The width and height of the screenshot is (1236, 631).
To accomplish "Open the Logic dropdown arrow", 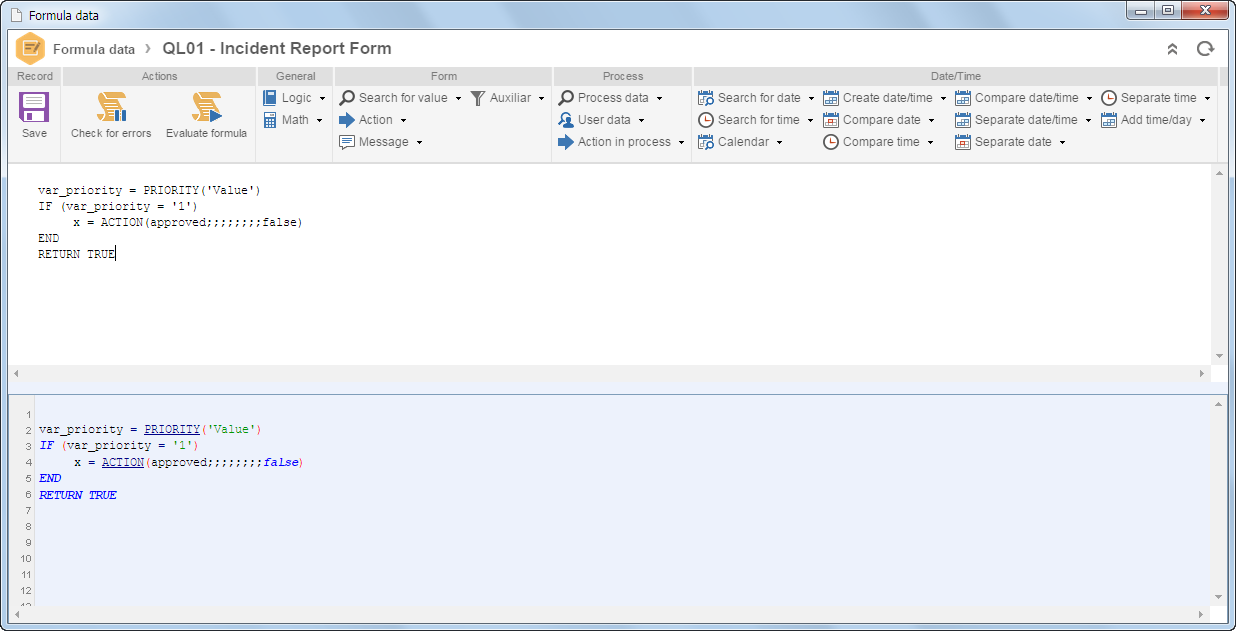I will click(x=322, y=99).
